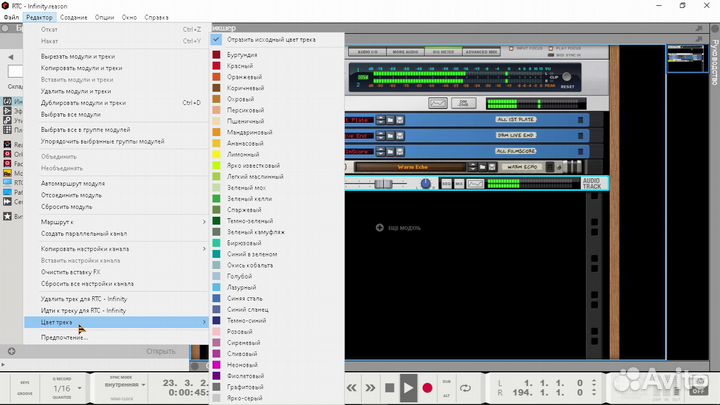Click the Stop button in transport
720x405 pixels.
tap(389, 387)
